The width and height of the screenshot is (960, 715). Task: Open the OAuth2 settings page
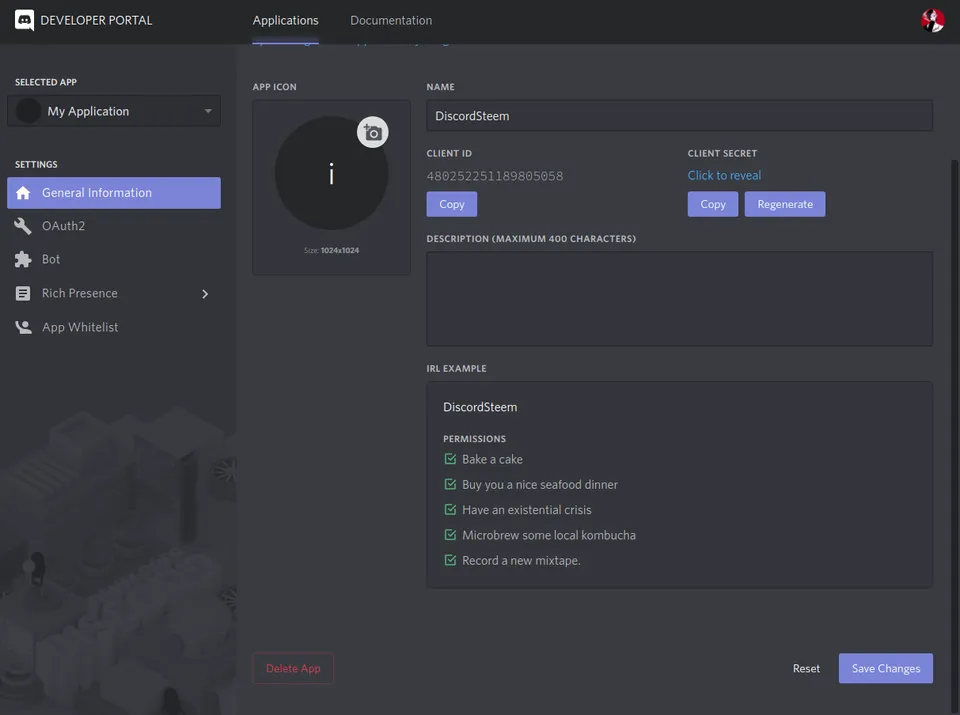114,226
